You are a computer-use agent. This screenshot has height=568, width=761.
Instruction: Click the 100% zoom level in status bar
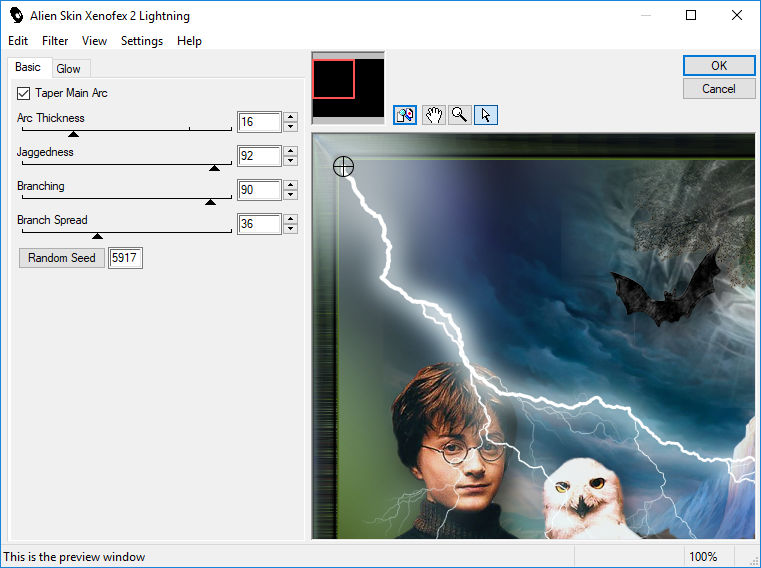703,556
